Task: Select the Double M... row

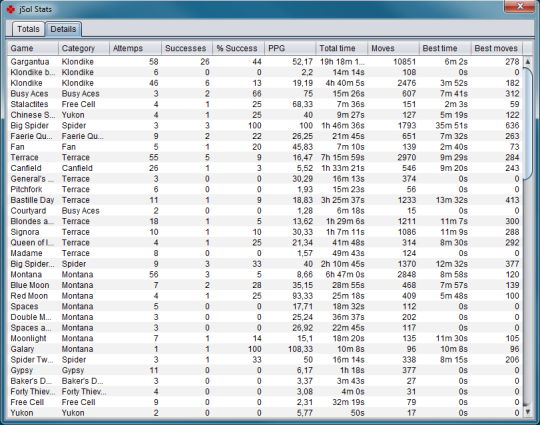Action: click(265, 317)
